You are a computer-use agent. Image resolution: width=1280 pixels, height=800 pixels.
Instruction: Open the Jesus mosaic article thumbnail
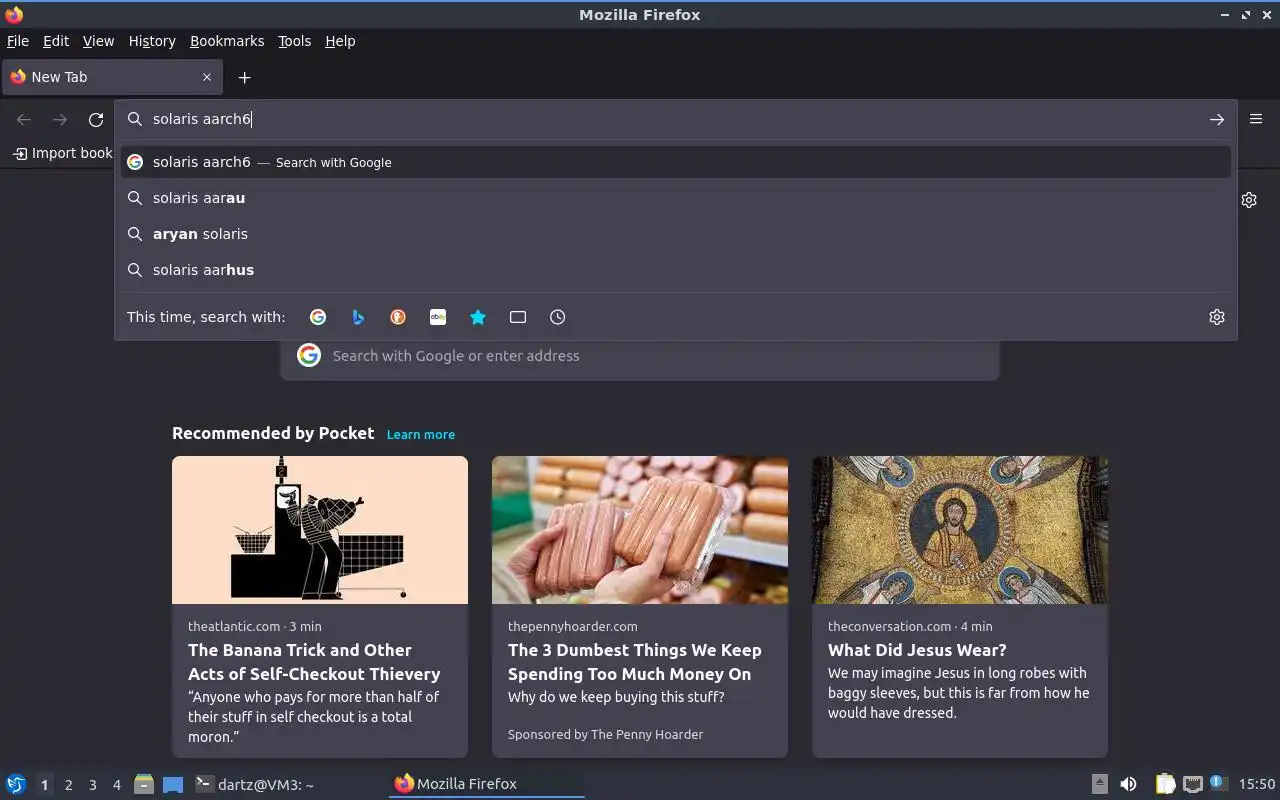[960, 530]
